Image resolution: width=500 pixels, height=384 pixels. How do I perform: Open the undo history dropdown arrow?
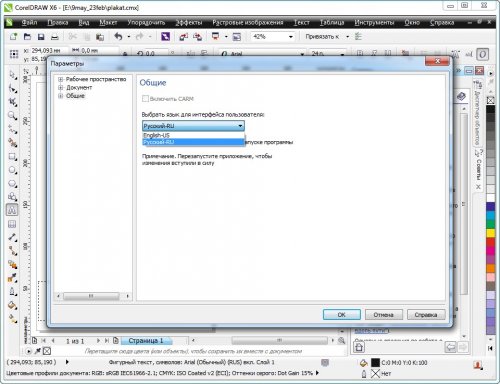click(x=129, y=37)
